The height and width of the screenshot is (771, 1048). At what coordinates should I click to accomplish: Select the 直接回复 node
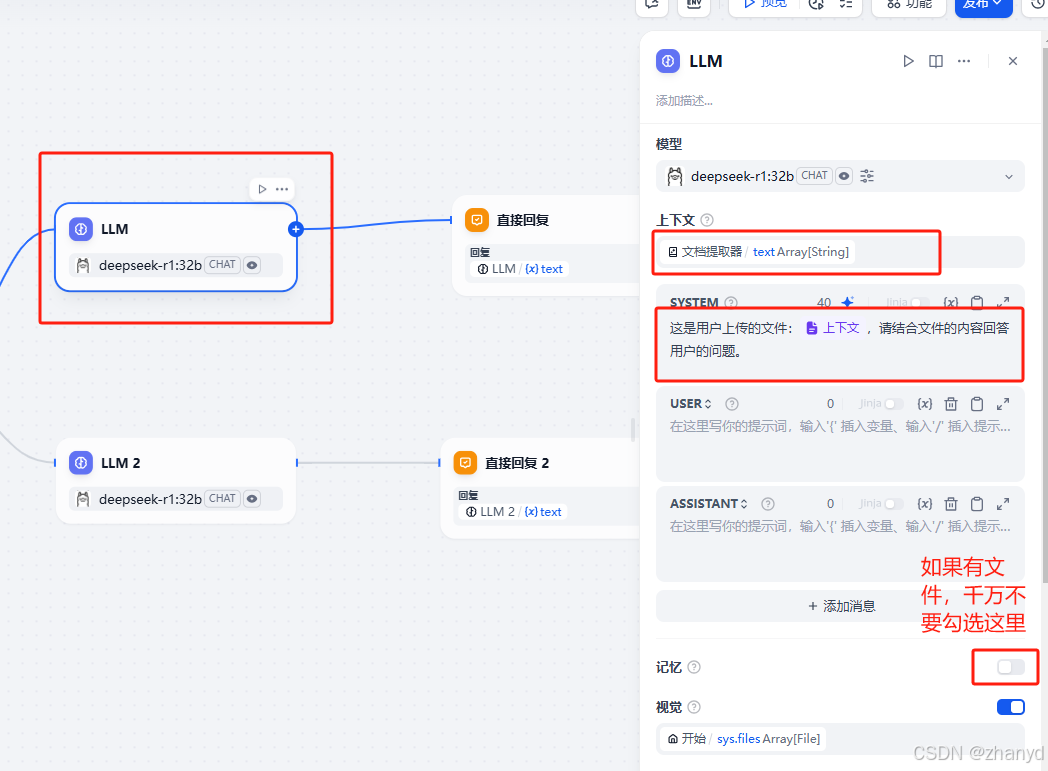(x=546, y=246)
